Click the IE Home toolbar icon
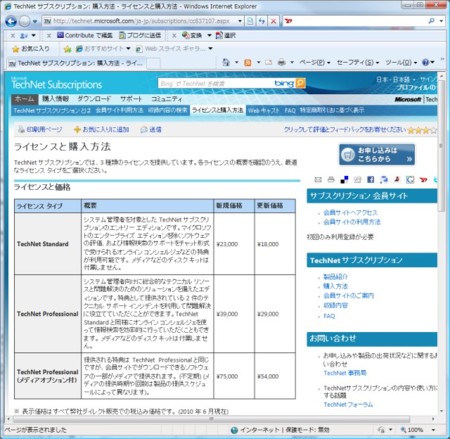The width and height of the screenshot is (450, 439). [x=226, y=62]
